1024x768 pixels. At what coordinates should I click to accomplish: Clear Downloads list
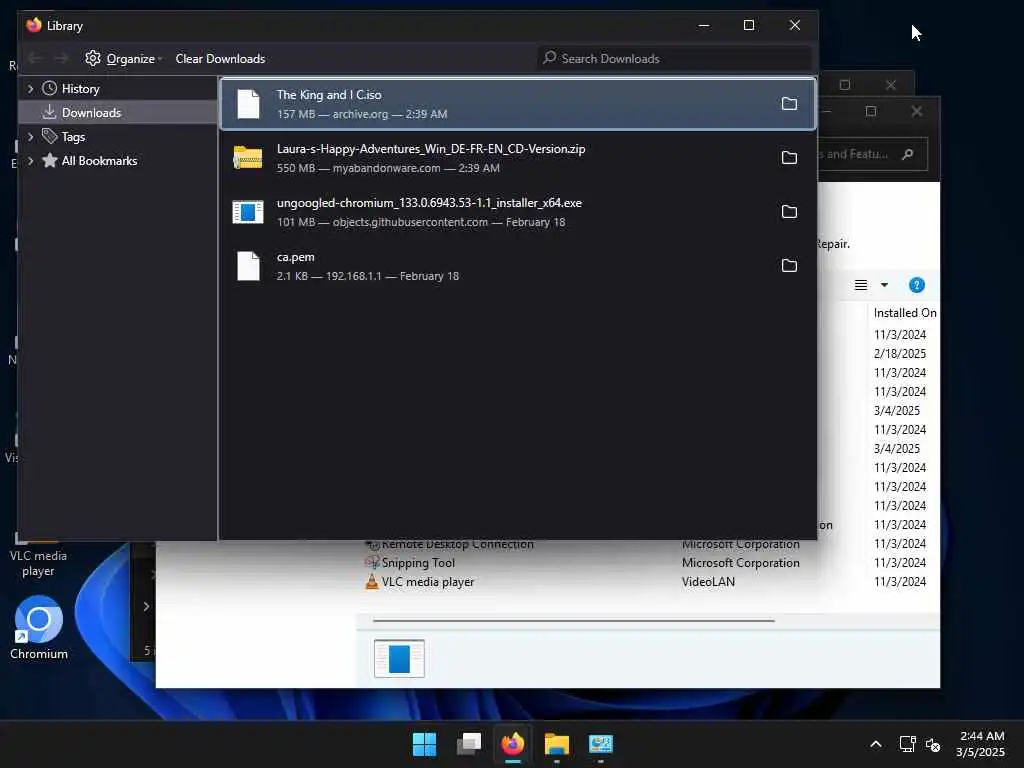tap(220, 59)
